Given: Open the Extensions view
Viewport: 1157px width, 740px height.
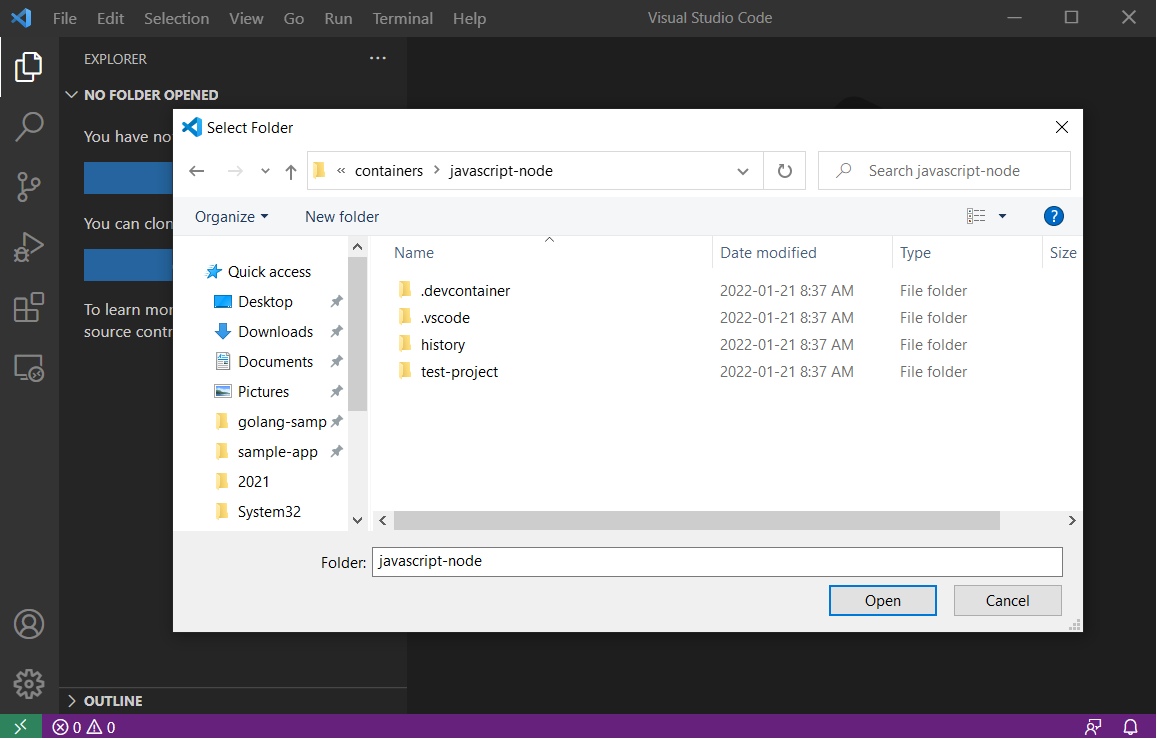Looking at the screenshot, I should point(28,308).
